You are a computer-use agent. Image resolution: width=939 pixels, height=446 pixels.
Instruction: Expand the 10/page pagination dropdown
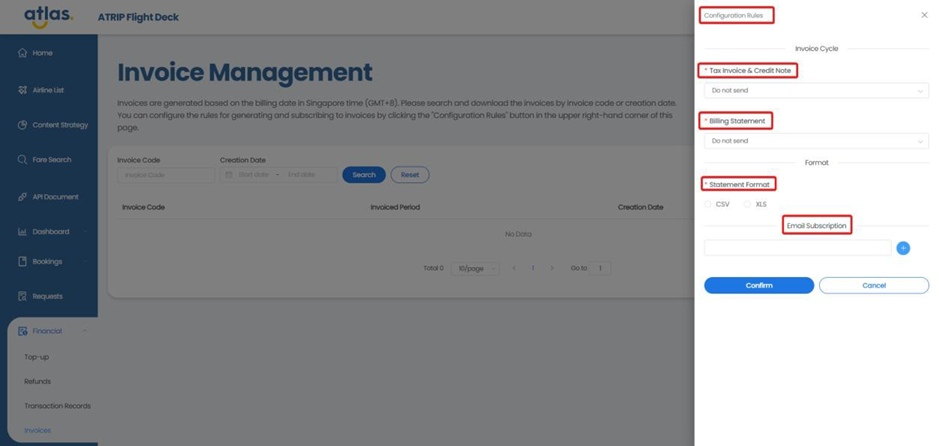click(475, 268)
